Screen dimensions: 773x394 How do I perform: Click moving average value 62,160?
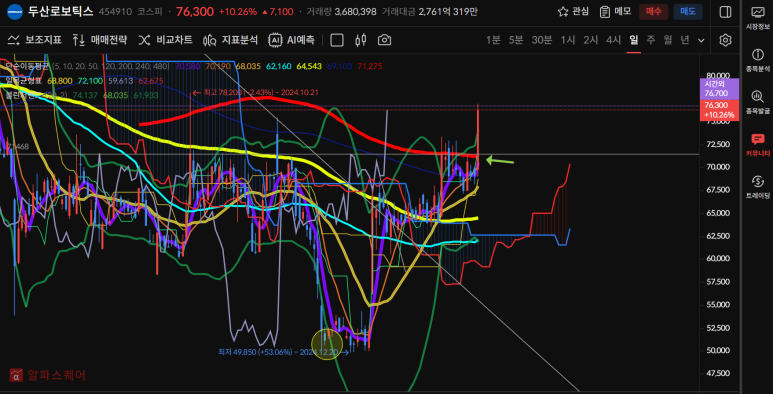tap(278, 66)
